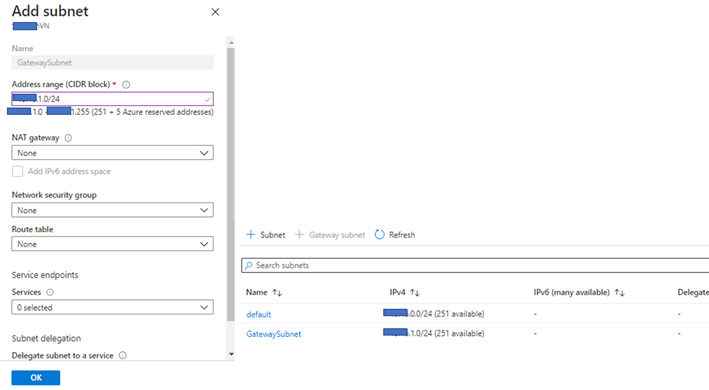Expand the Route table dropdown
This screenshot has width=709, height=390.
pyautogui.click(x=113, y=244)
